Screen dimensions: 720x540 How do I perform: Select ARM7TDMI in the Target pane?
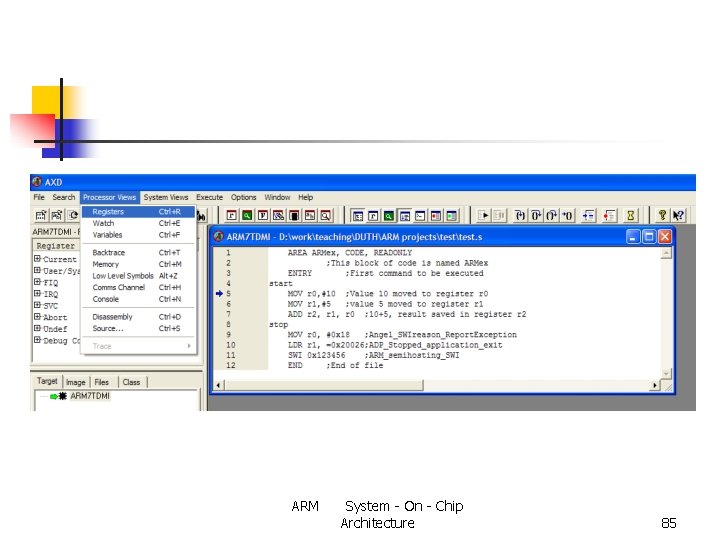pos(90,396)
